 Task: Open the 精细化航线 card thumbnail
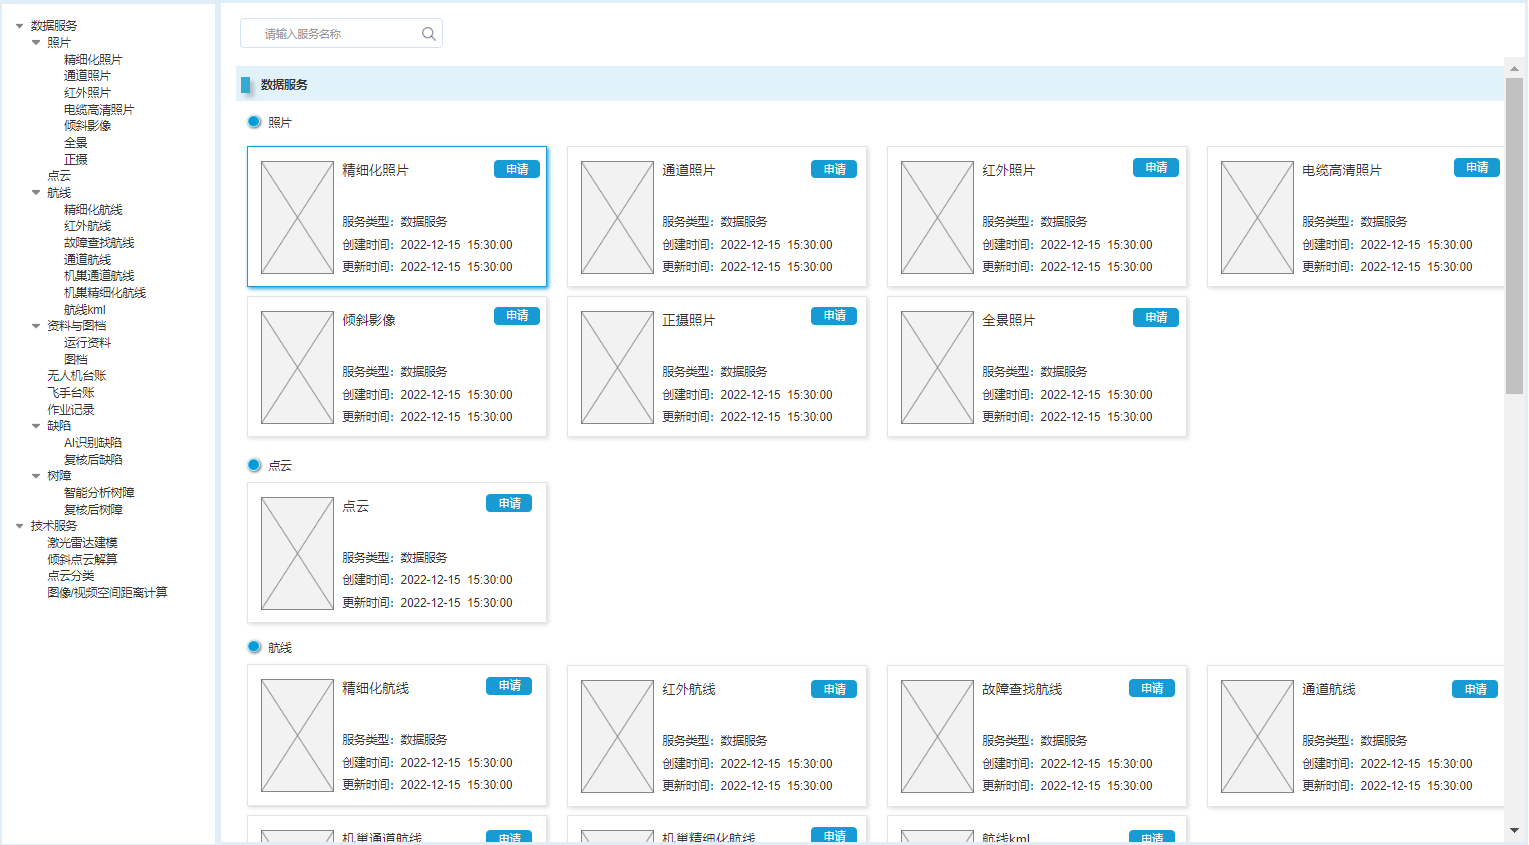tap(297, 736)
